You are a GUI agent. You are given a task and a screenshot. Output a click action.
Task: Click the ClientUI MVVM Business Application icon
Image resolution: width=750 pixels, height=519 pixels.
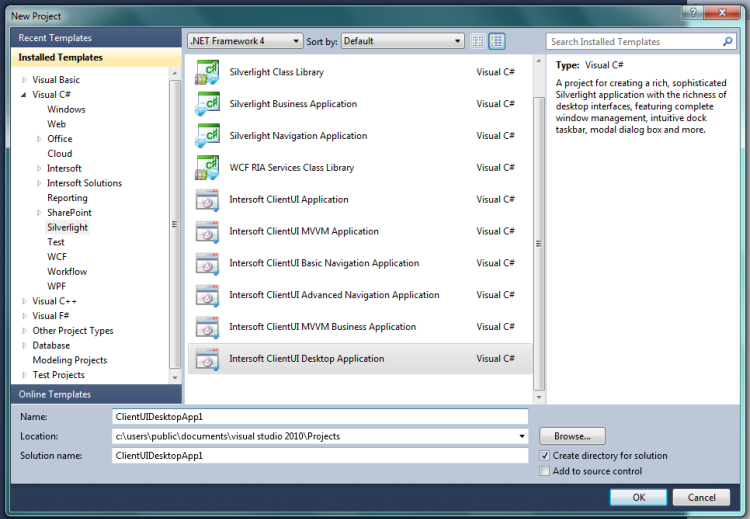tap(207, 327)
